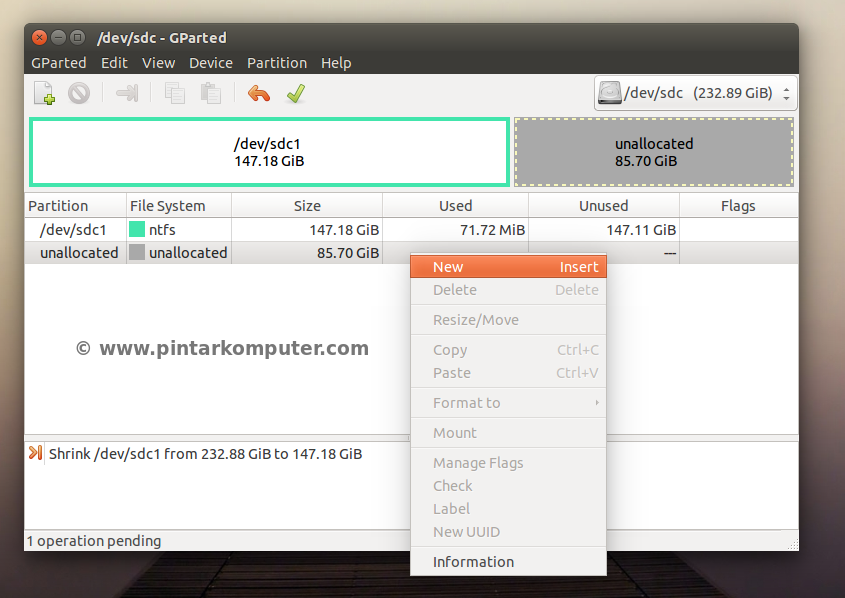Minimize the GParted window
The height and width of the screenshot is (598, 845).
point(58,37)
